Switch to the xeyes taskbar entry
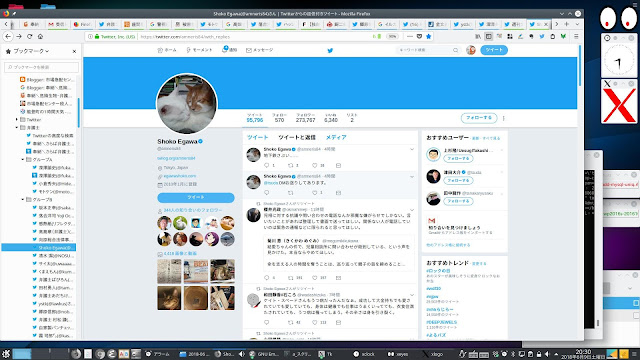This screenshot has width=640, height=360. [x=398, y=354]
